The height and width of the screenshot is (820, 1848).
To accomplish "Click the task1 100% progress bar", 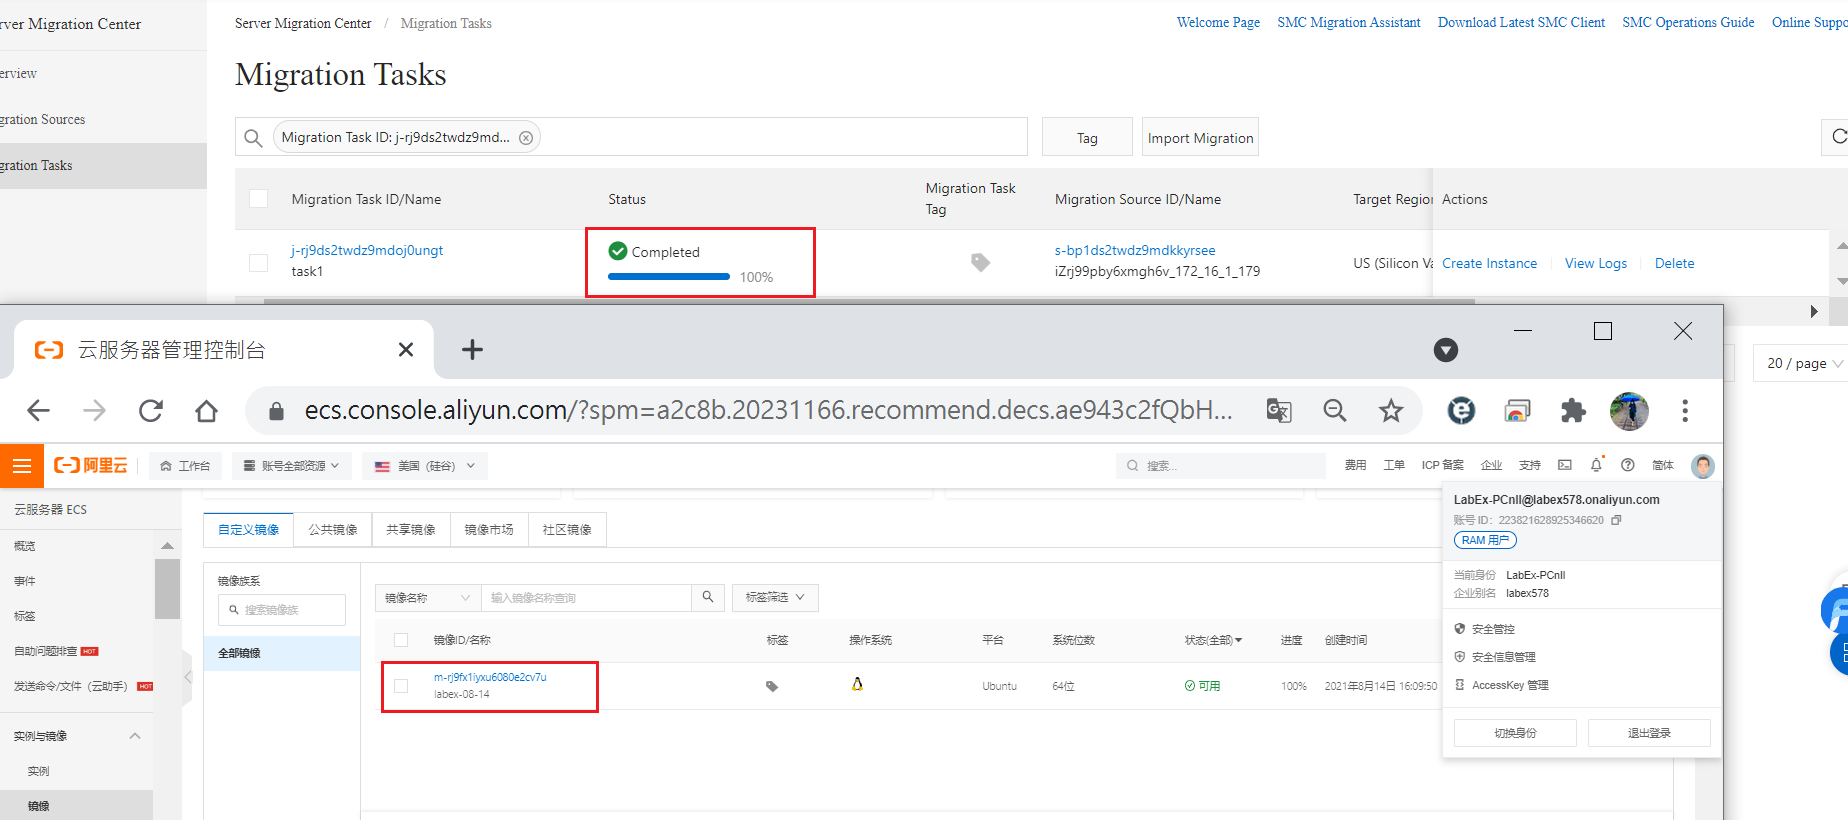I will (x=669, y=277).
